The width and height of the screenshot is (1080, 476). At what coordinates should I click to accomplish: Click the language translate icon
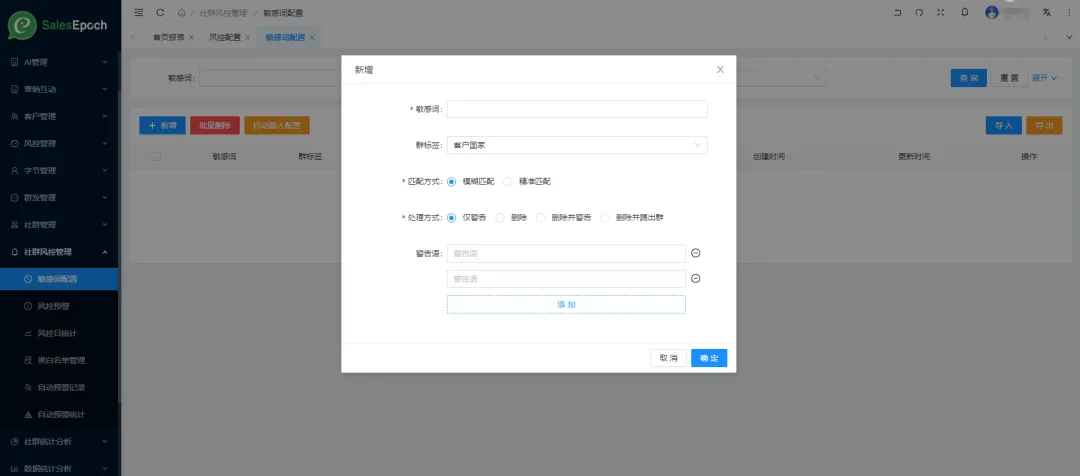click(1047, 12)
